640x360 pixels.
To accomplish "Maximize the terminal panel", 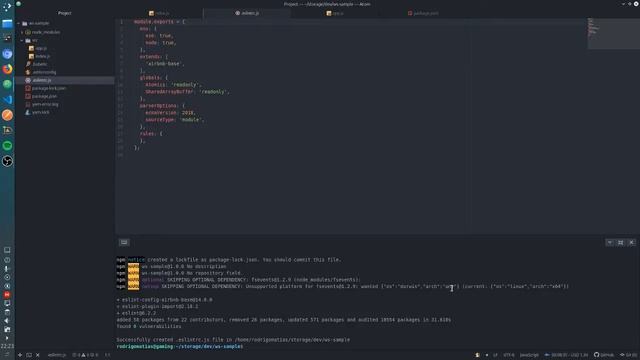I will tap(620, 242).
